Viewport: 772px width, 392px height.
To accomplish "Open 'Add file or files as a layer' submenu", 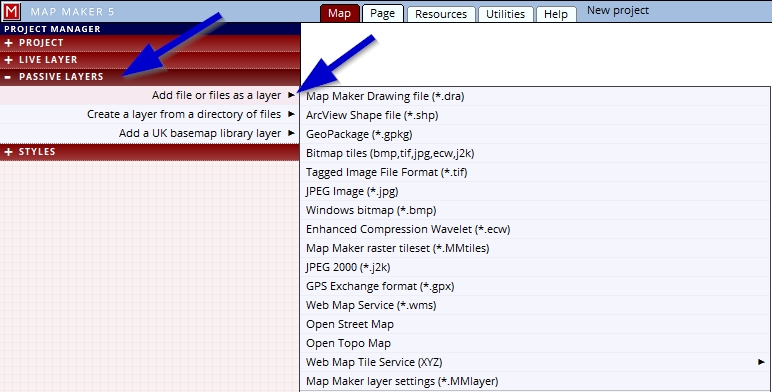I will coord(150,95).
